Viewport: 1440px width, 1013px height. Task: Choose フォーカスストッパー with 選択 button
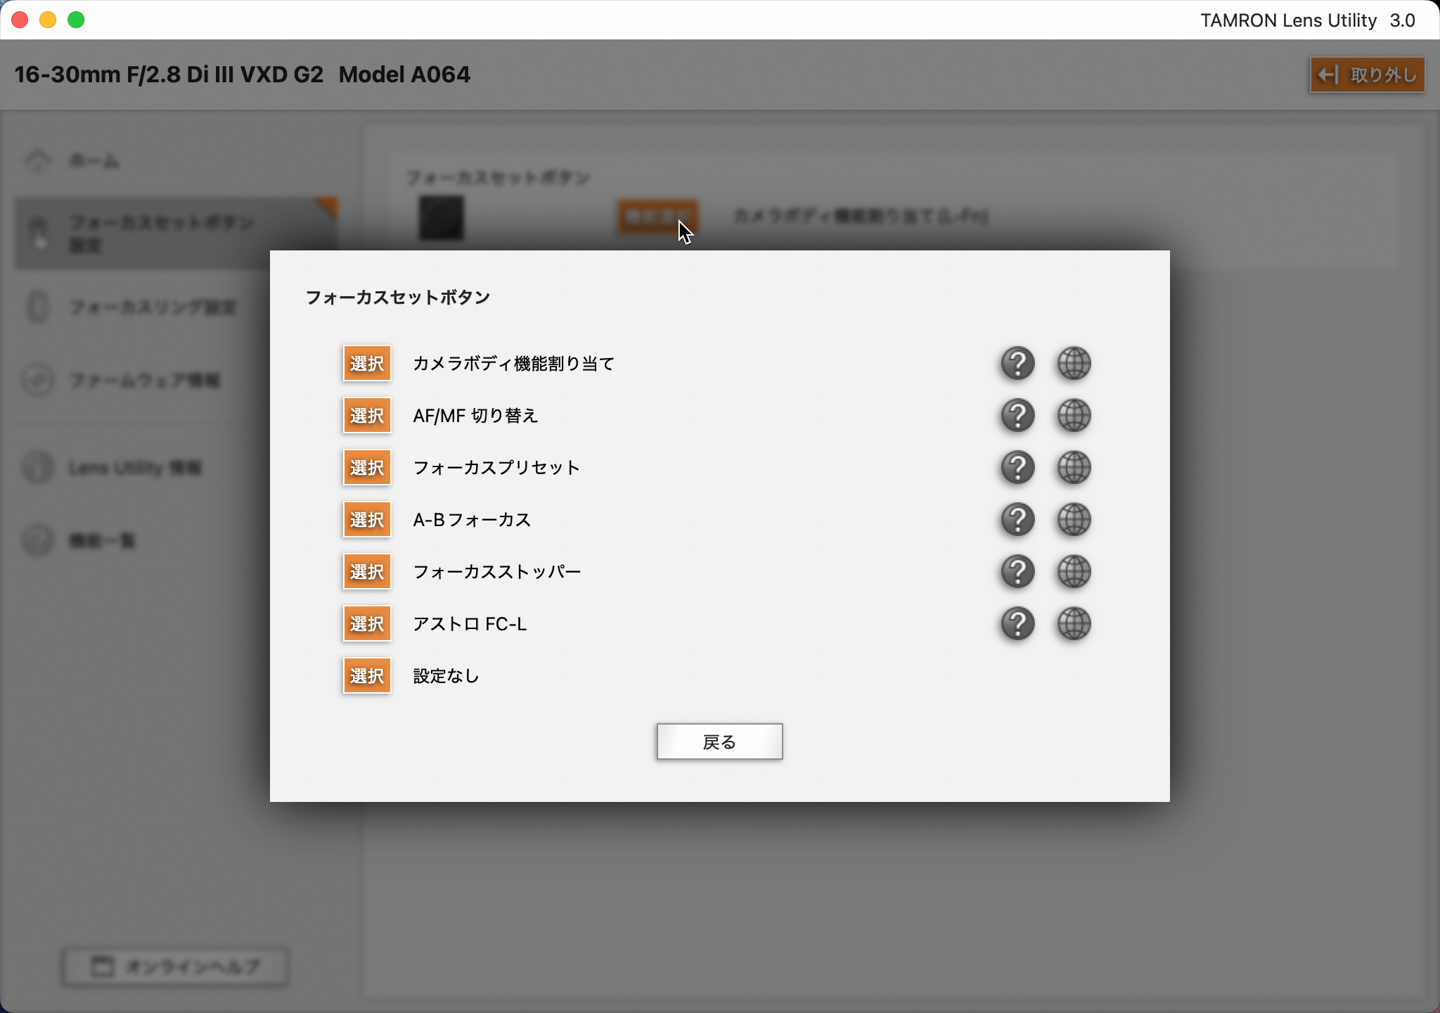[367, 571]
